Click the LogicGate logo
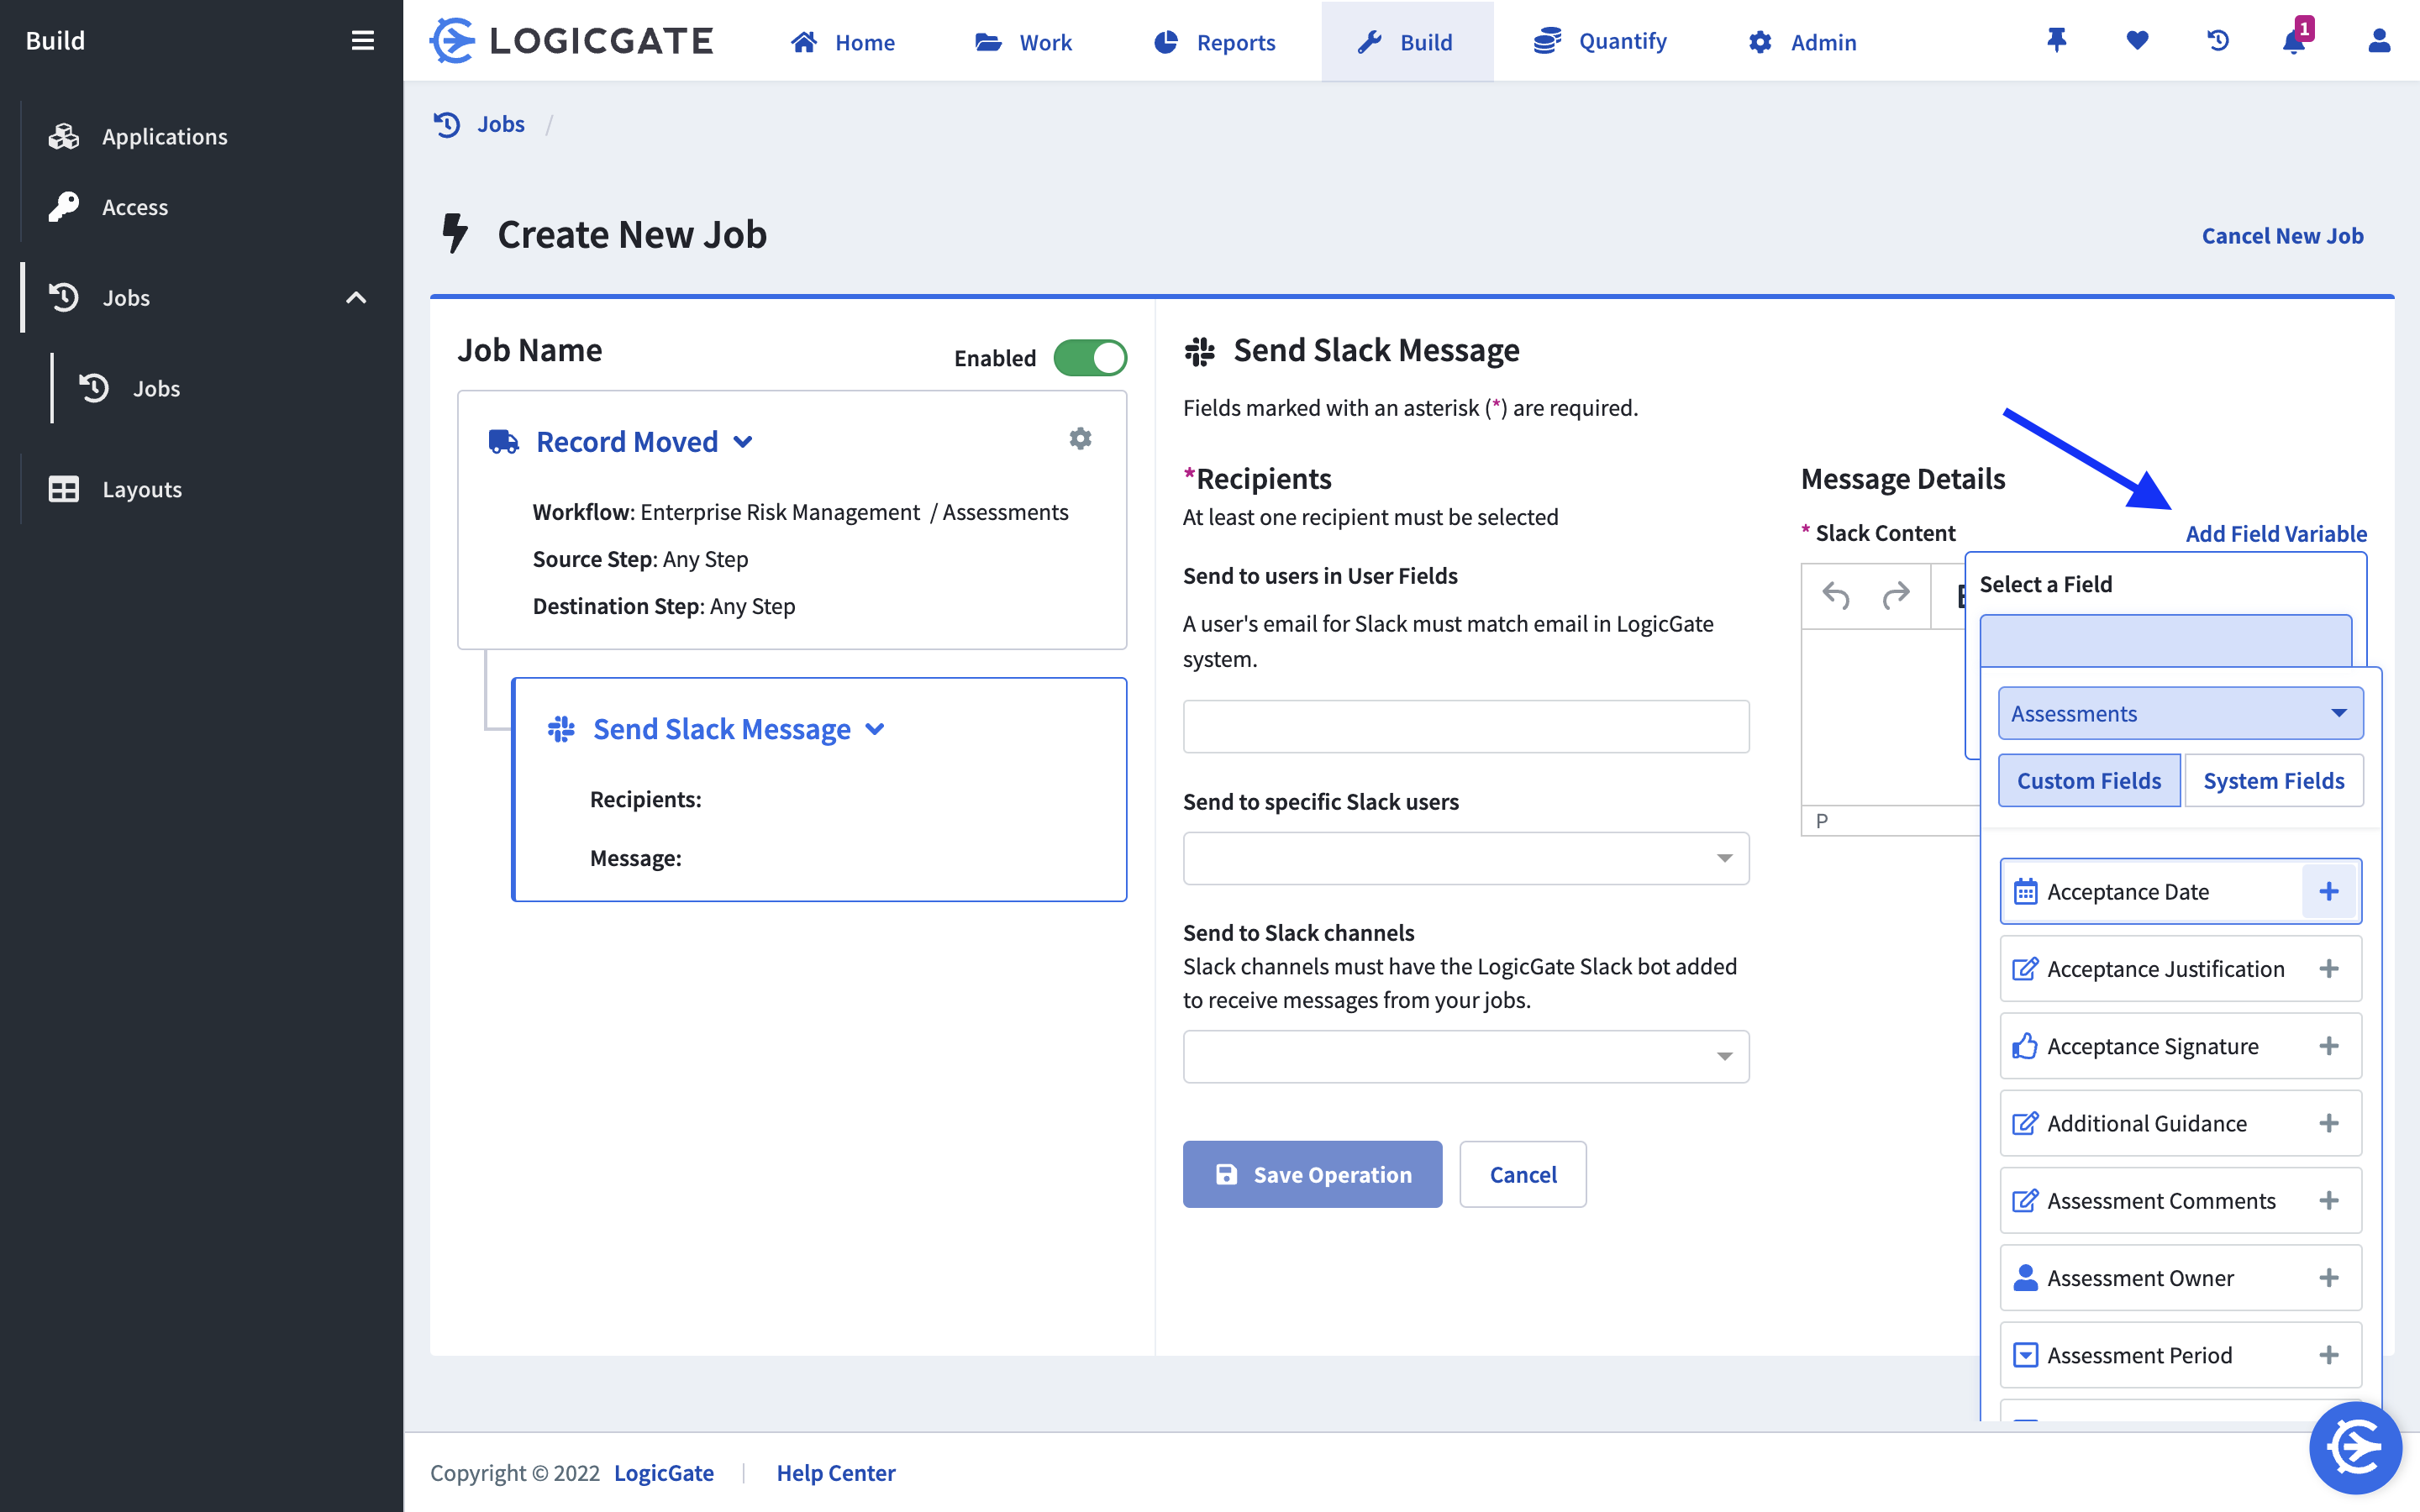Screen dimensions: 2420x1512 (x=571, y=40)
